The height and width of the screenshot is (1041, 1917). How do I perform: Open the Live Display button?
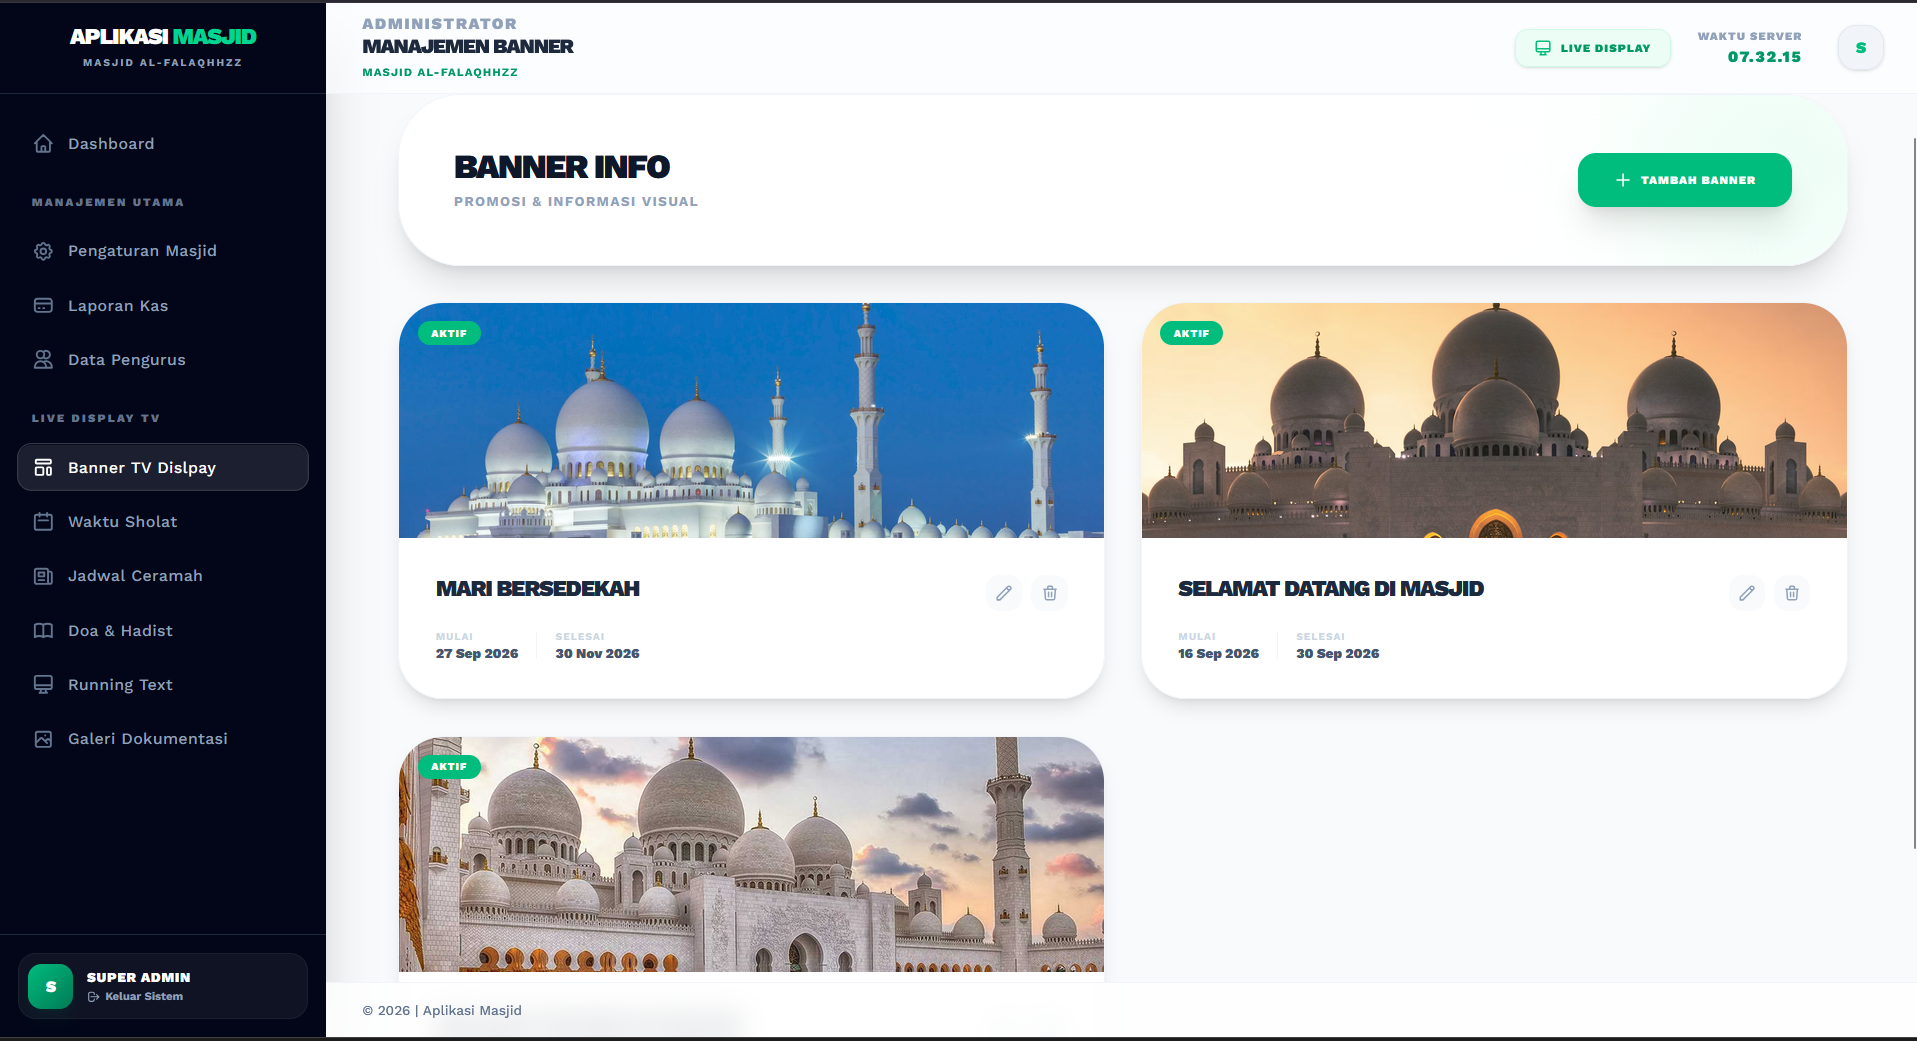(1593, 48)
